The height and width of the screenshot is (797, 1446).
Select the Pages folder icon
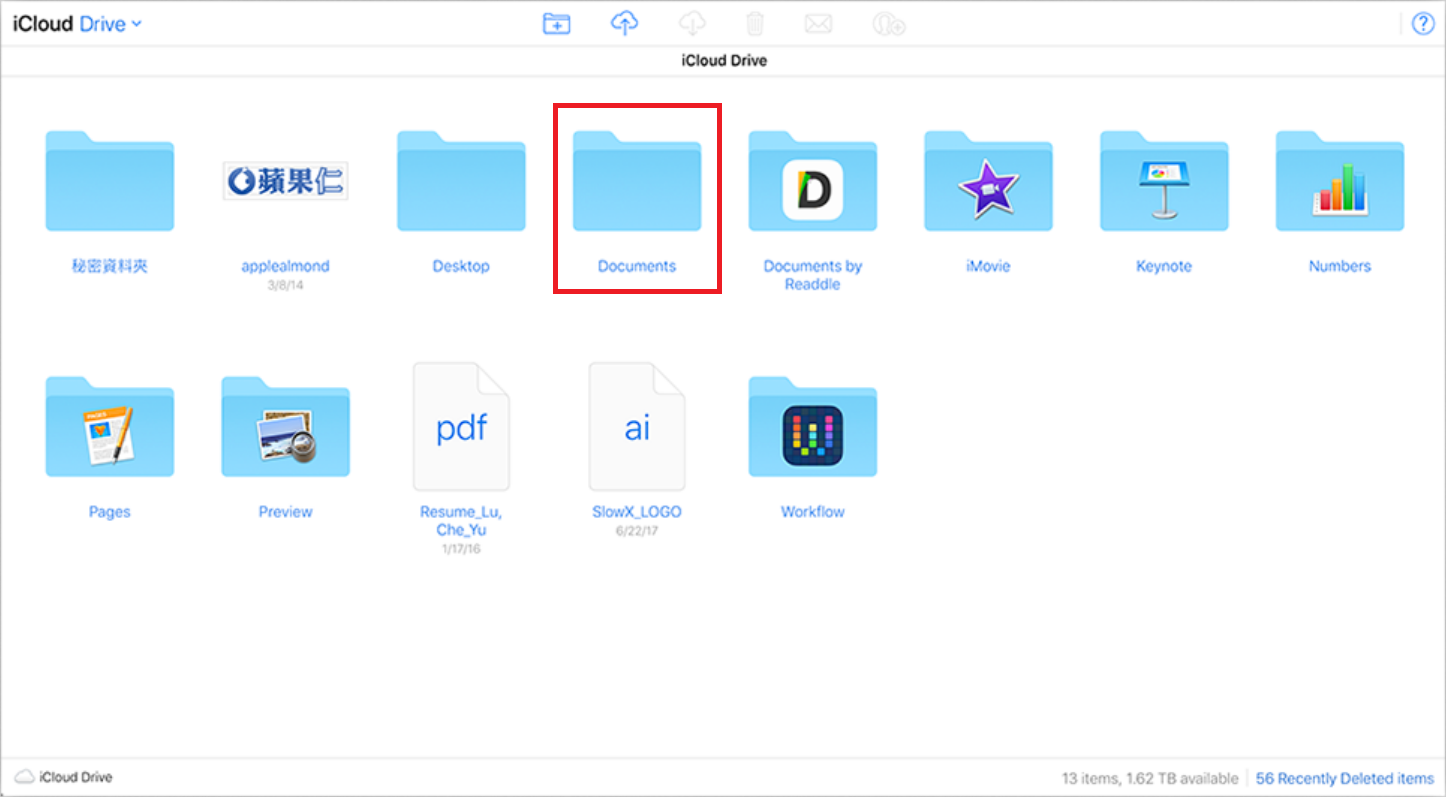[x=110, y=427]
